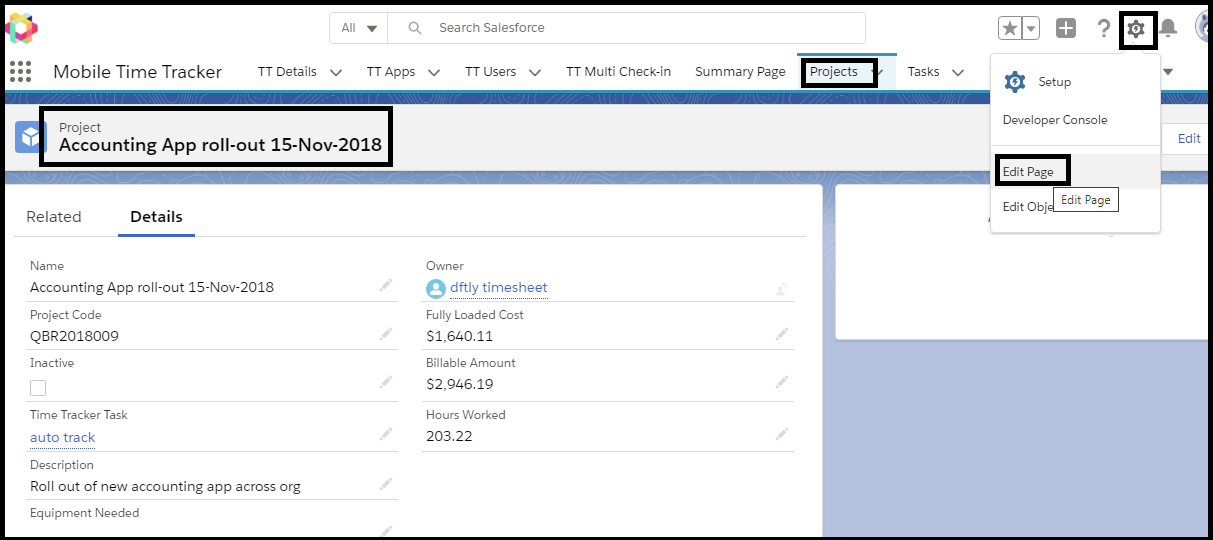Open the Tasks tab

[923, 71]
